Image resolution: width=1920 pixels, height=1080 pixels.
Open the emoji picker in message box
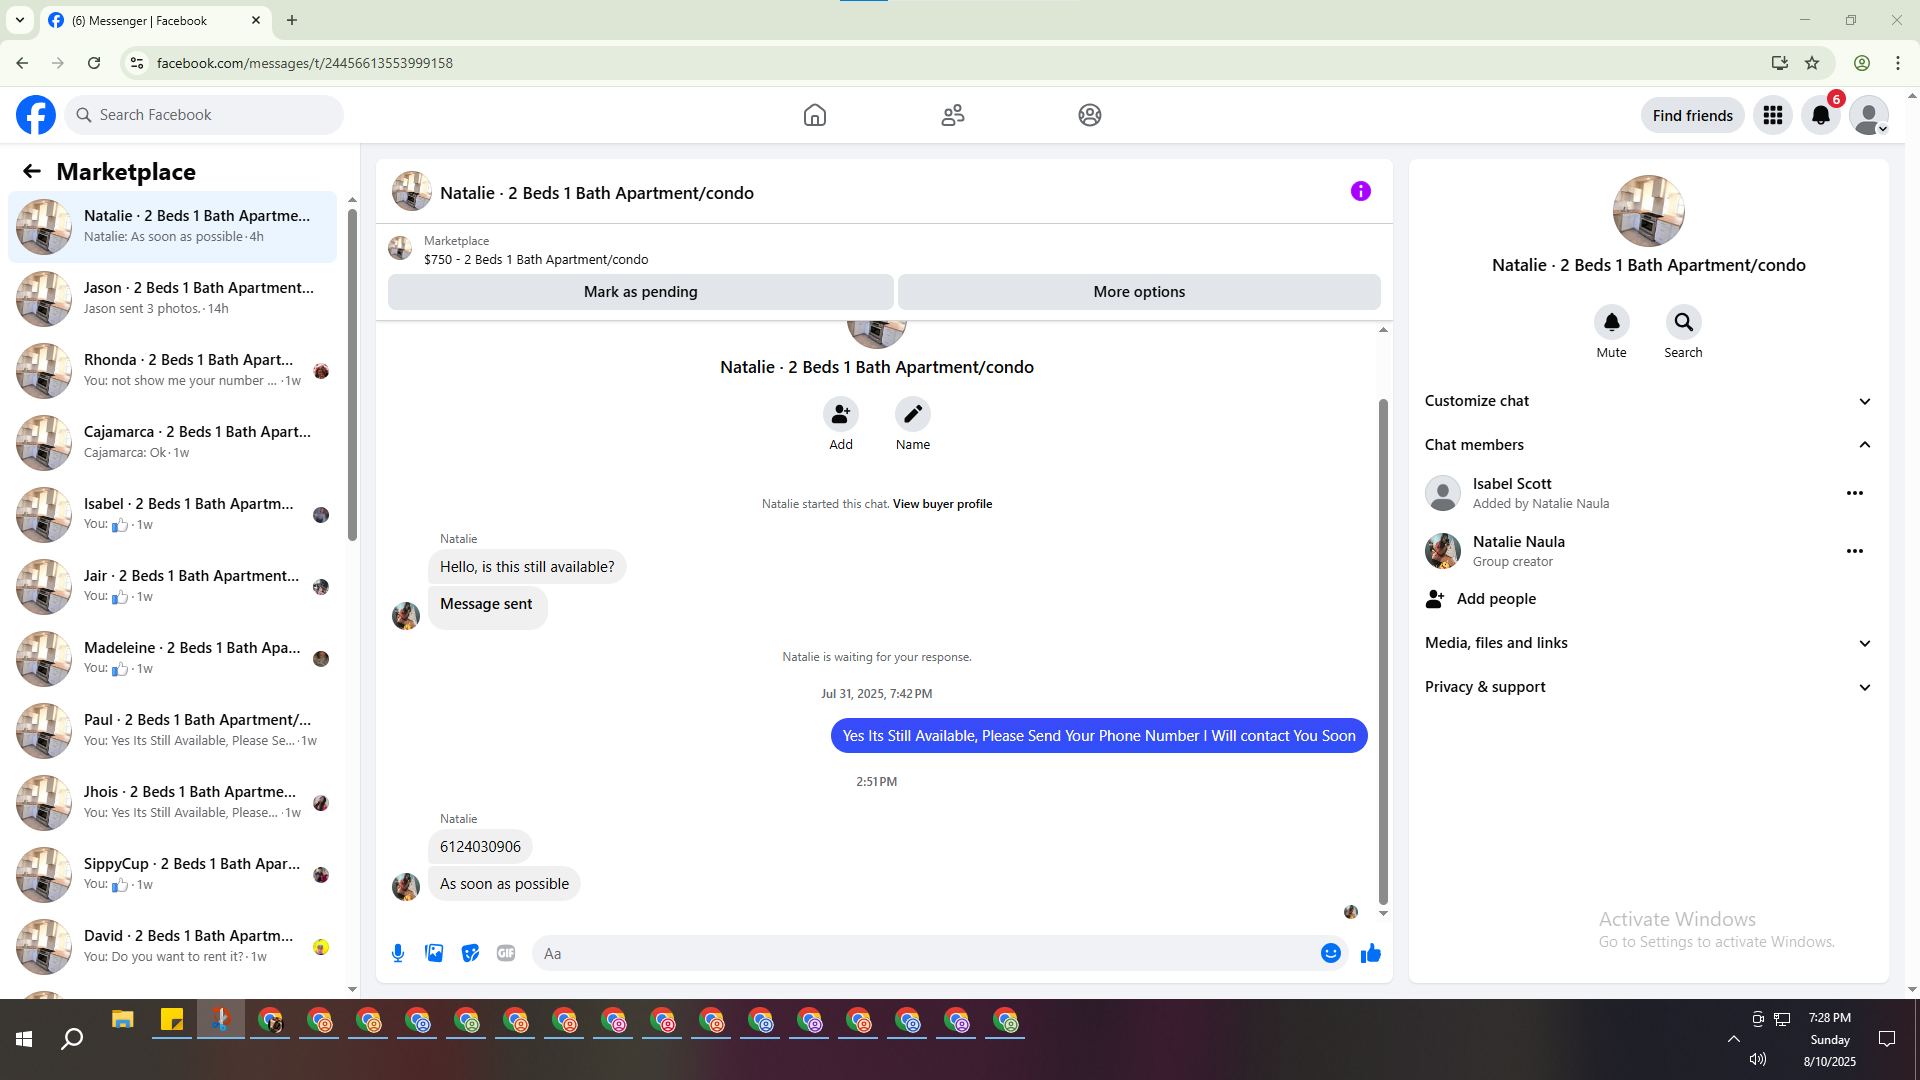1330,953
